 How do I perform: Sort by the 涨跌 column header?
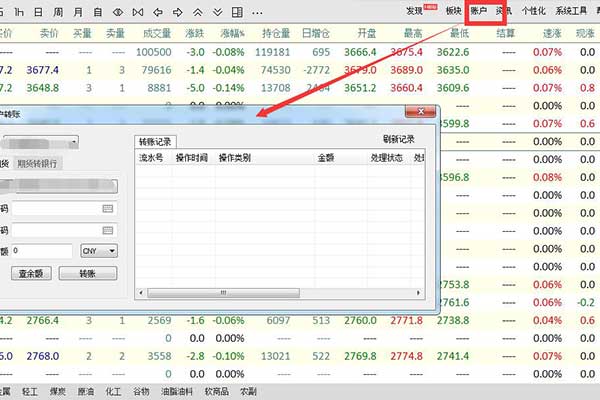(x=194, y=34)
